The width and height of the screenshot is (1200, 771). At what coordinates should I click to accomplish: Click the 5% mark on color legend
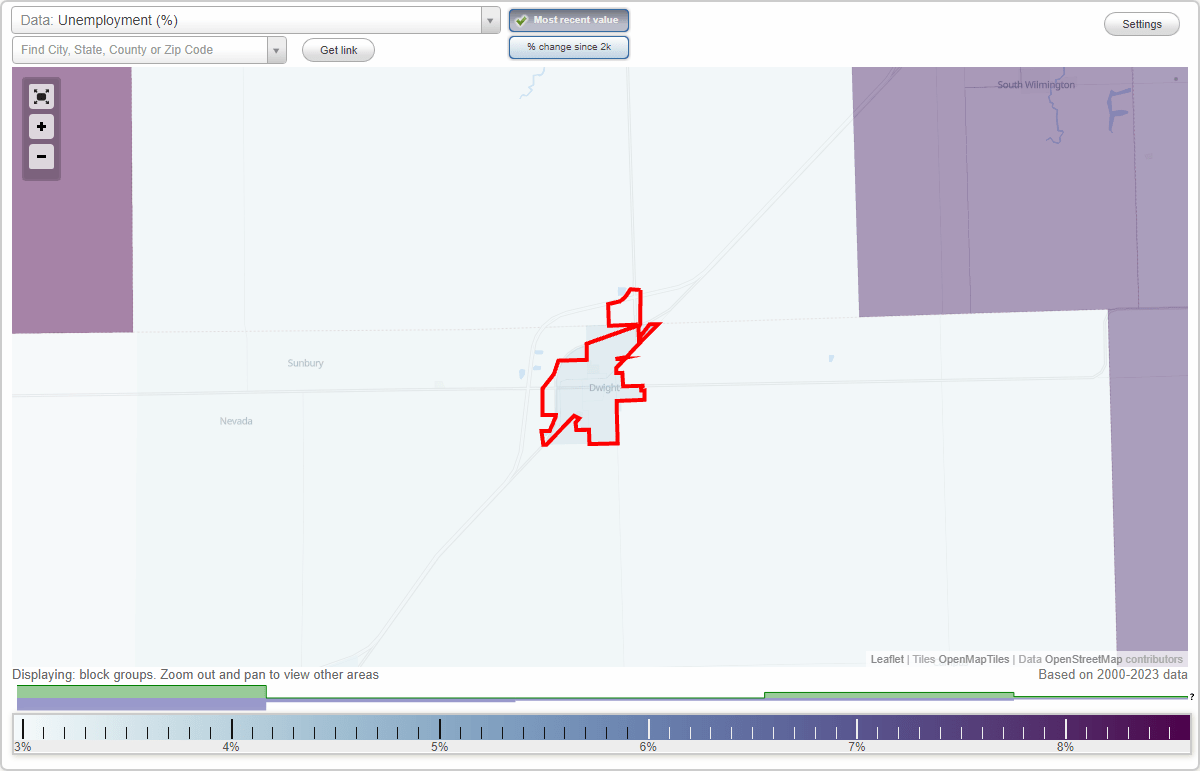[x=439, y=747]
